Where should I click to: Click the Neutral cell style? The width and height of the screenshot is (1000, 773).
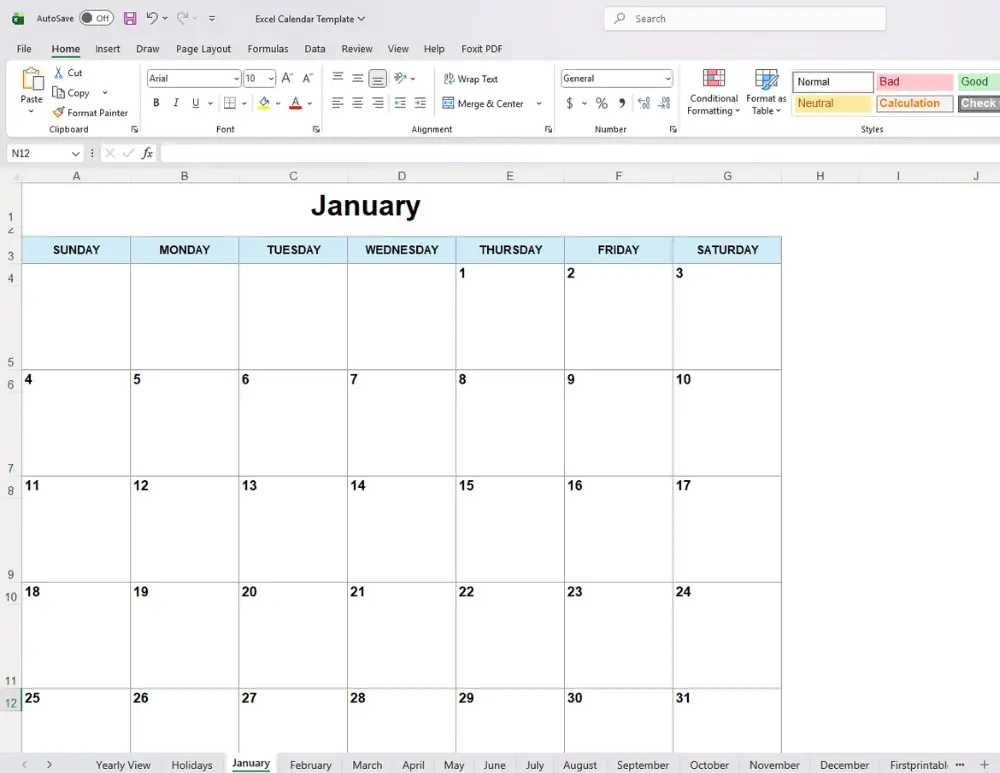click(x=831, y=103)
